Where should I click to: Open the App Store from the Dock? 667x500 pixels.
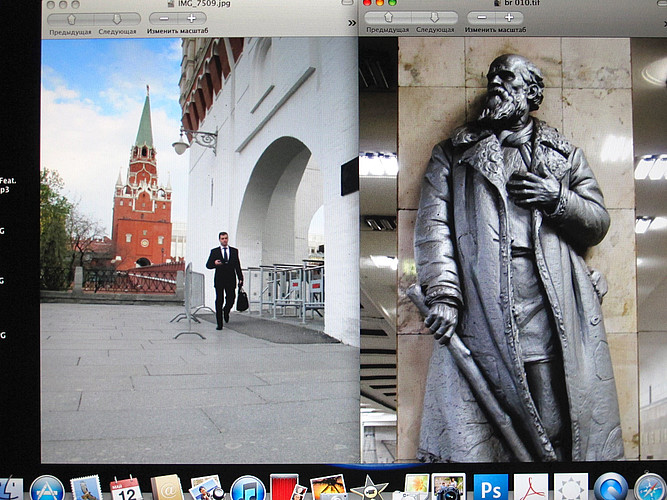47,489
